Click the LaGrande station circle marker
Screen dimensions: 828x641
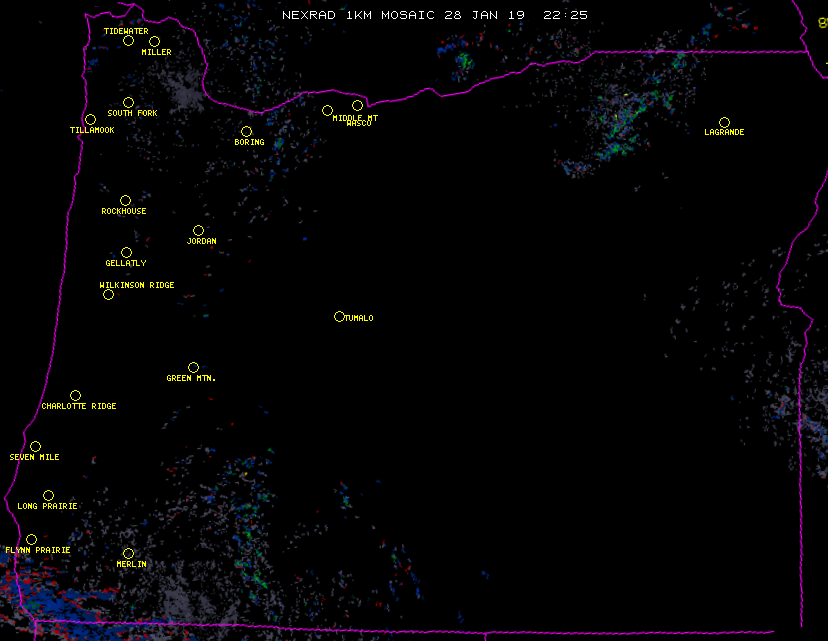(x=724, y=122)
